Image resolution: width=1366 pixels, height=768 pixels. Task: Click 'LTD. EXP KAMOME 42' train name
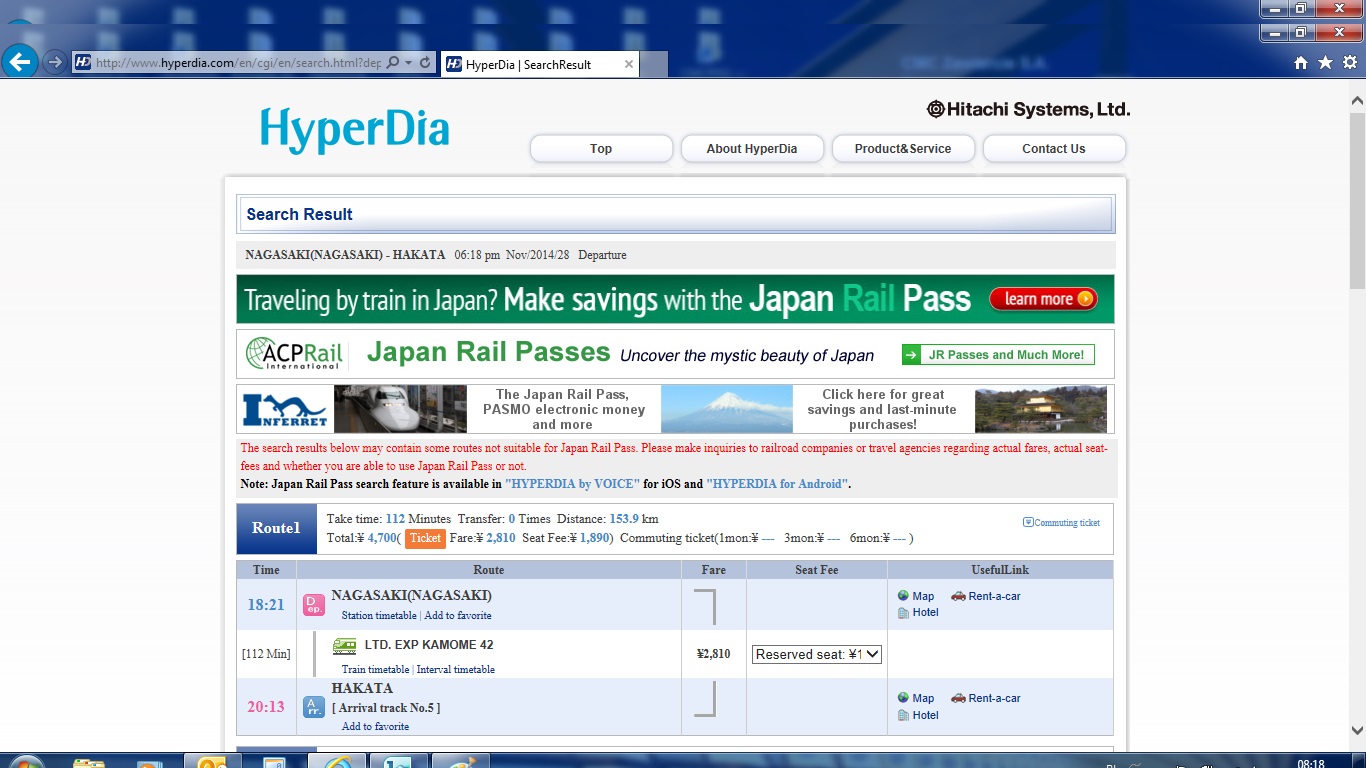point(429,645)
